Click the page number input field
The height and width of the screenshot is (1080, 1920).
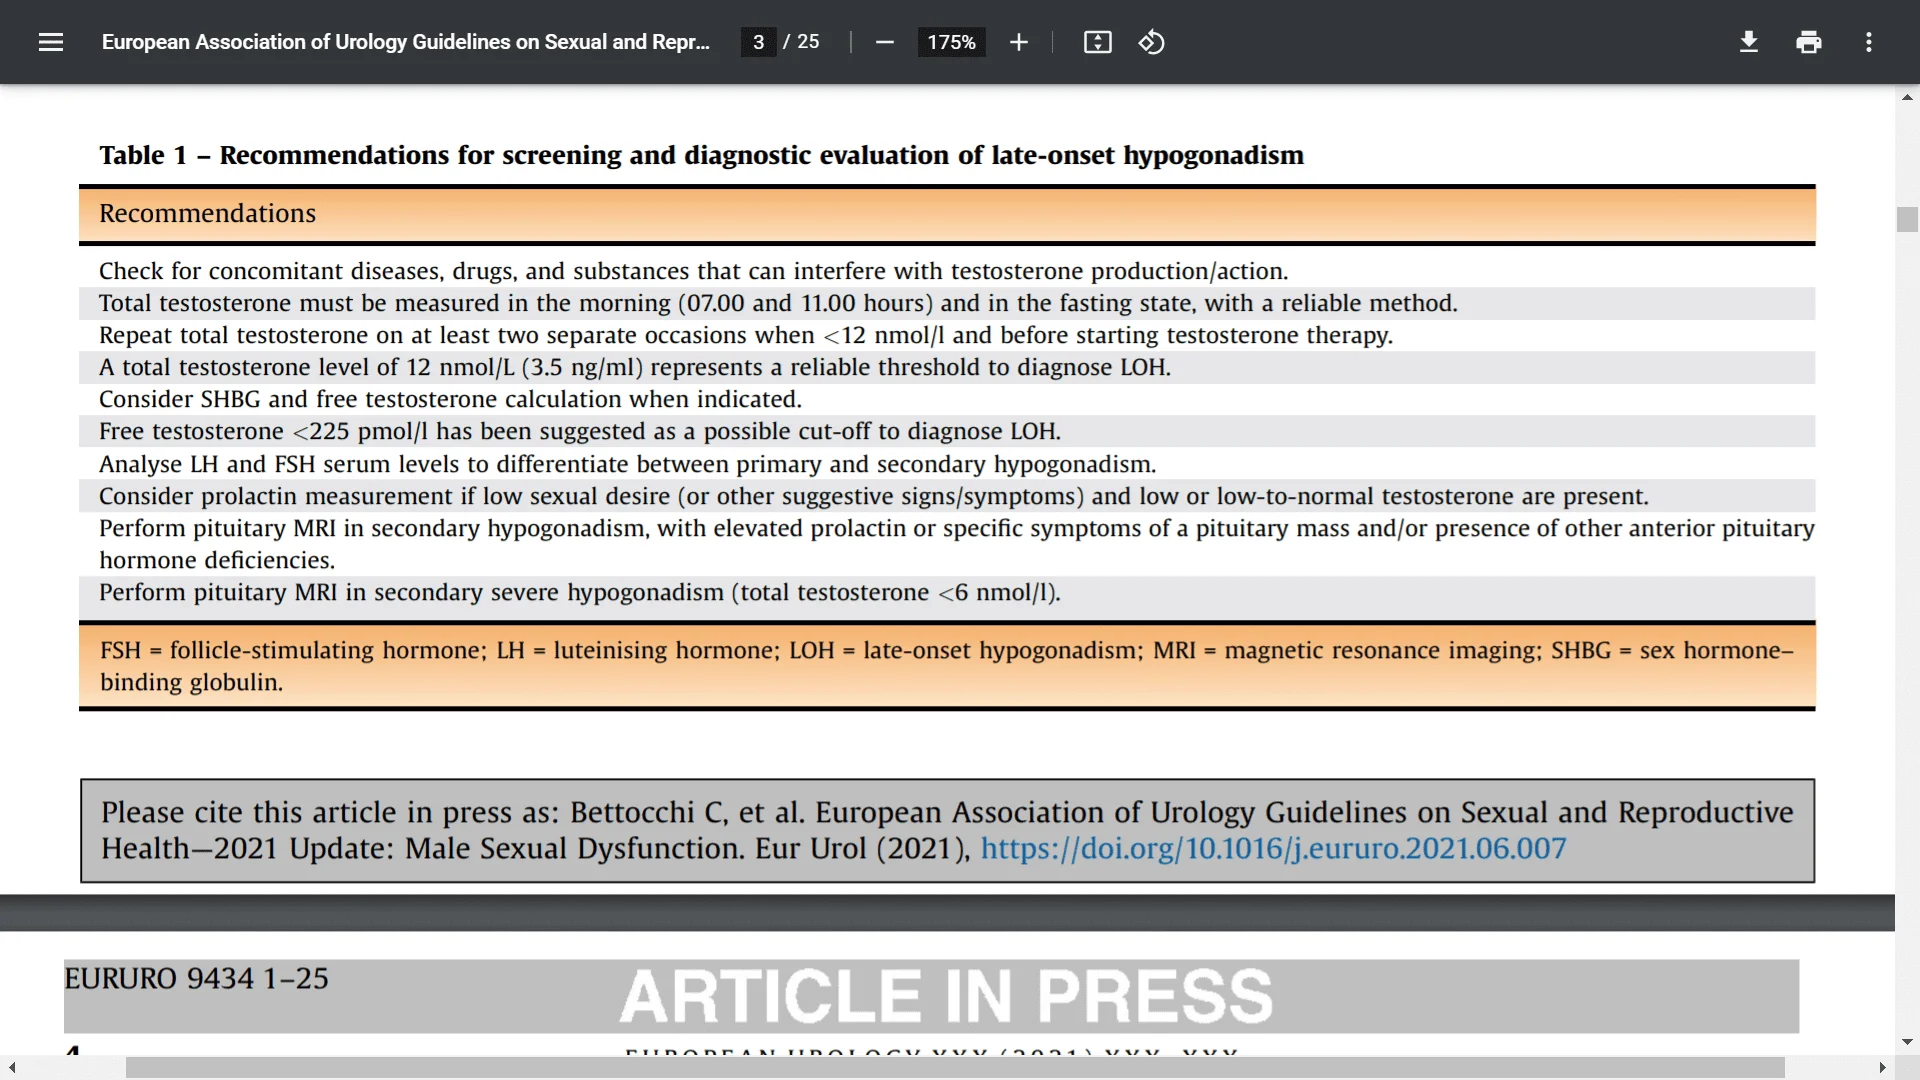click(758, 42)
